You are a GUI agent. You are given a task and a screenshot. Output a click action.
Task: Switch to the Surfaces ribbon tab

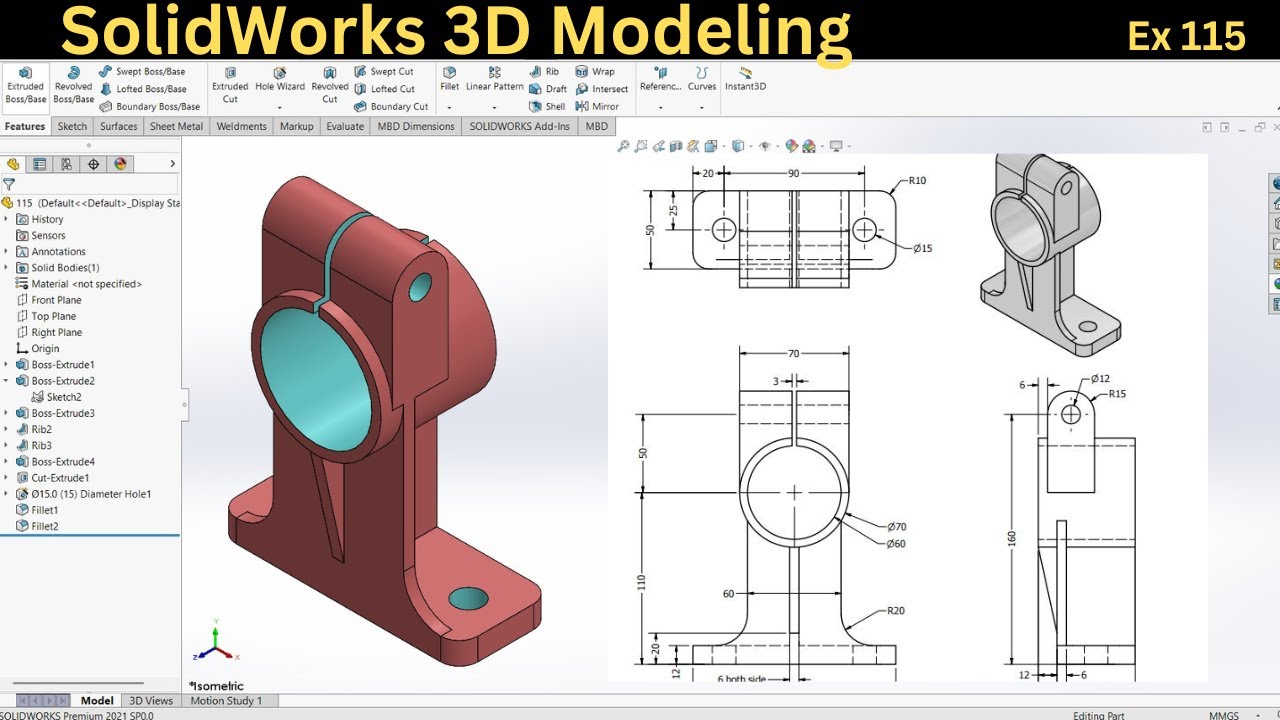tap(119, 126)
